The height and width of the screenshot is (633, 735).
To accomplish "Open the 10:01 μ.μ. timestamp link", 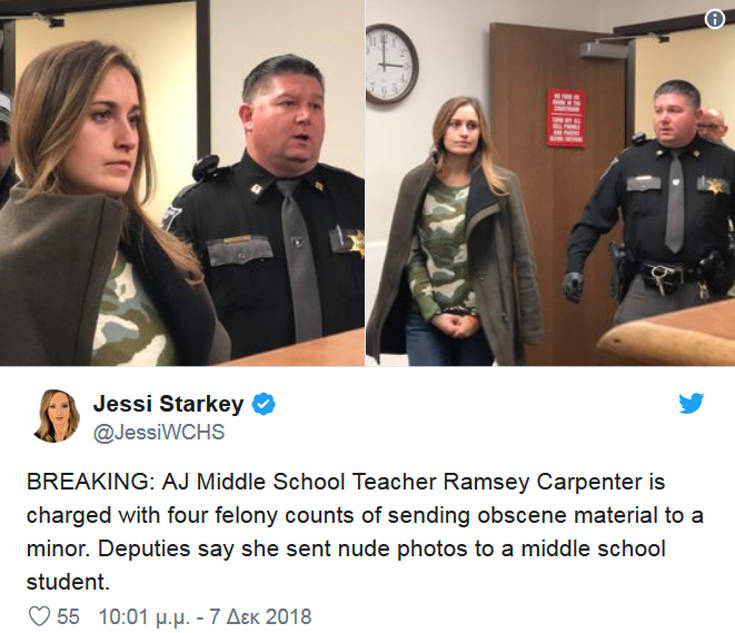I will pyautogui.click(x=205, y=617).
